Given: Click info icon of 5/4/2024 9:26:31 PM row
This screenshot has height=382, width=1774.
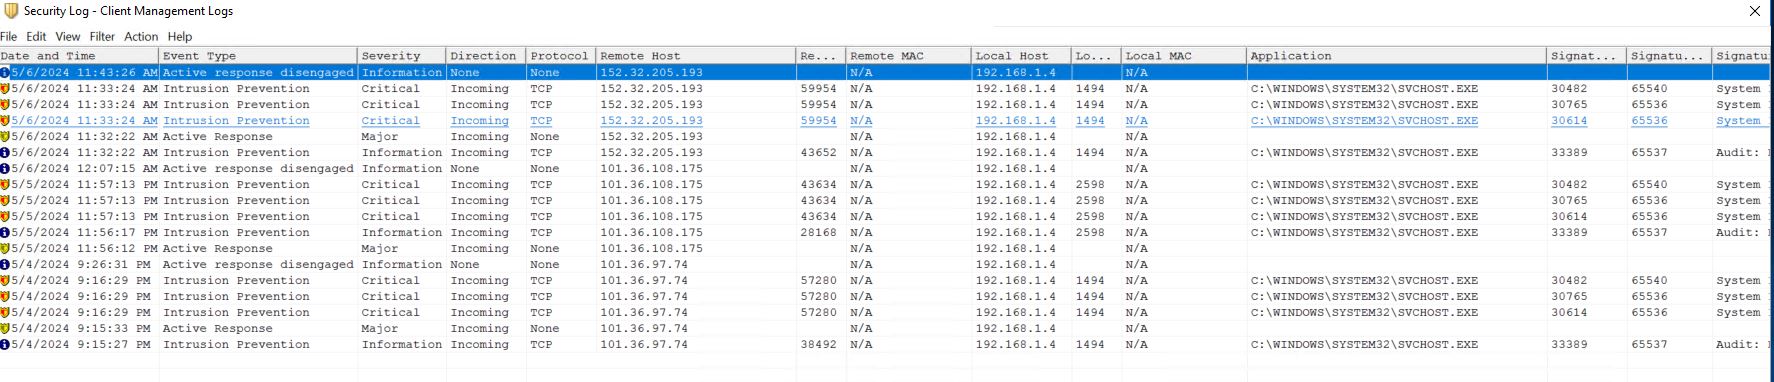Looking at the screenshot, I should point(5,265).
